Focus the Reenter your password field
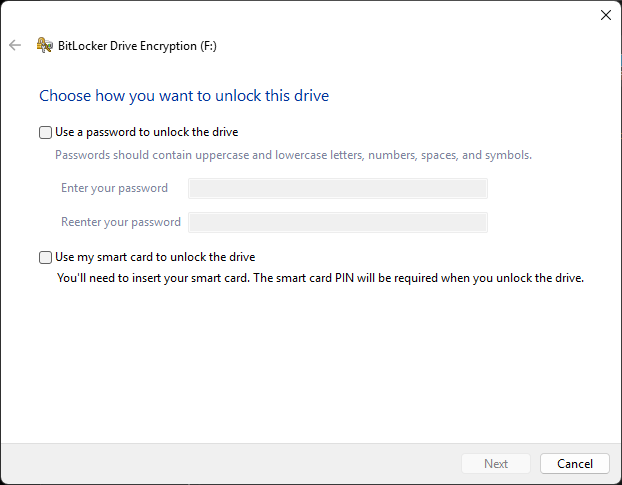Screen dimensions: 622x485 (338, 222)
